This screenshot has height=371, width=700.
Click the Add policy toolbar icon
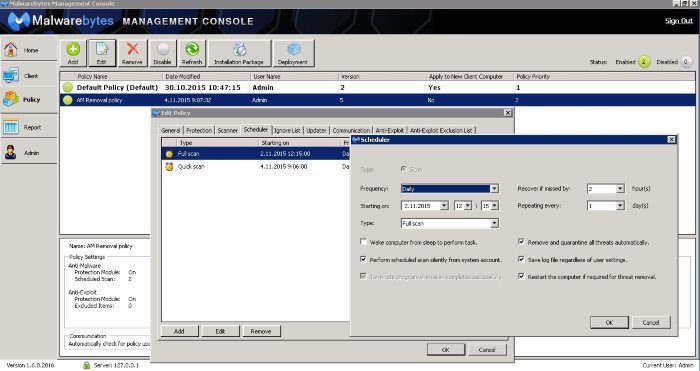tap(73, 49)
